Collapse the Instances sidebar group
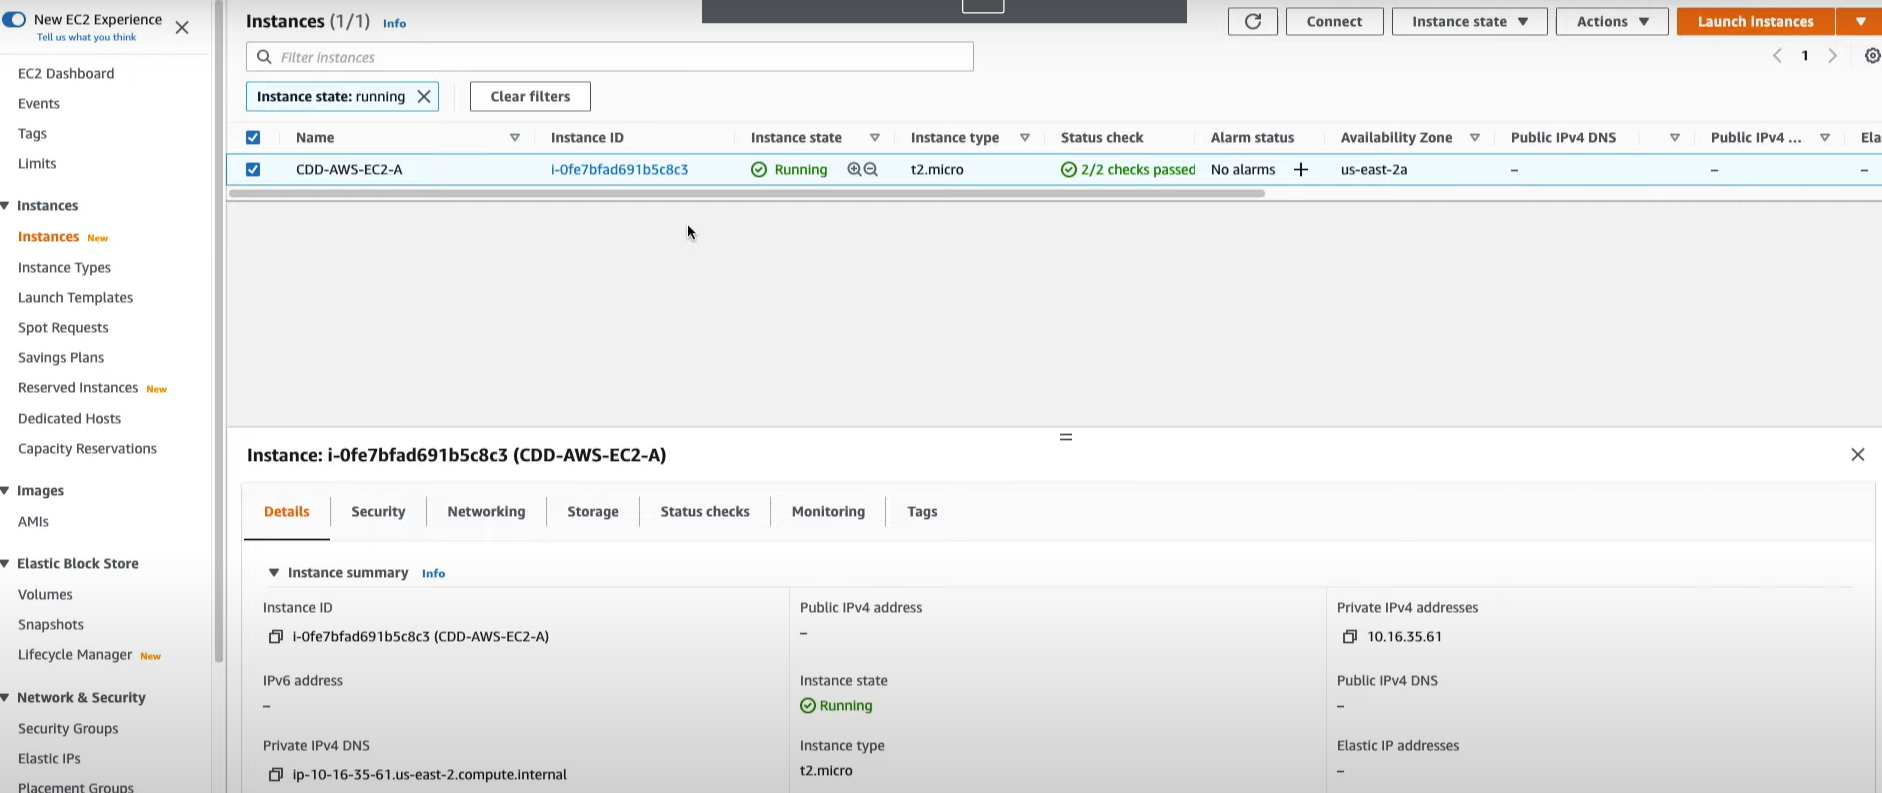 (x=6, y=205)
